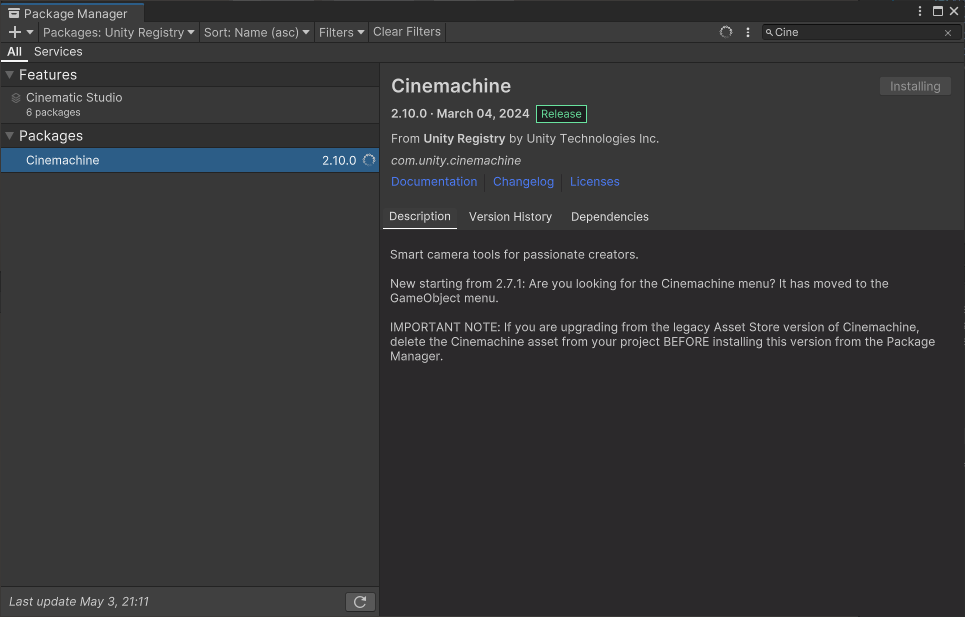Open the Cinemachine Documentation link
The width and height of the screenshot is (965, 617).
pyautogui.click(x=434, y=182)
